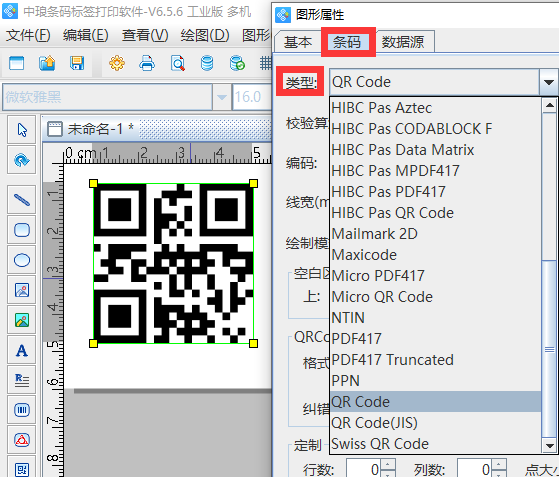
Task: Click the list scrollbar up arrow
Action: tap(549, 105)
